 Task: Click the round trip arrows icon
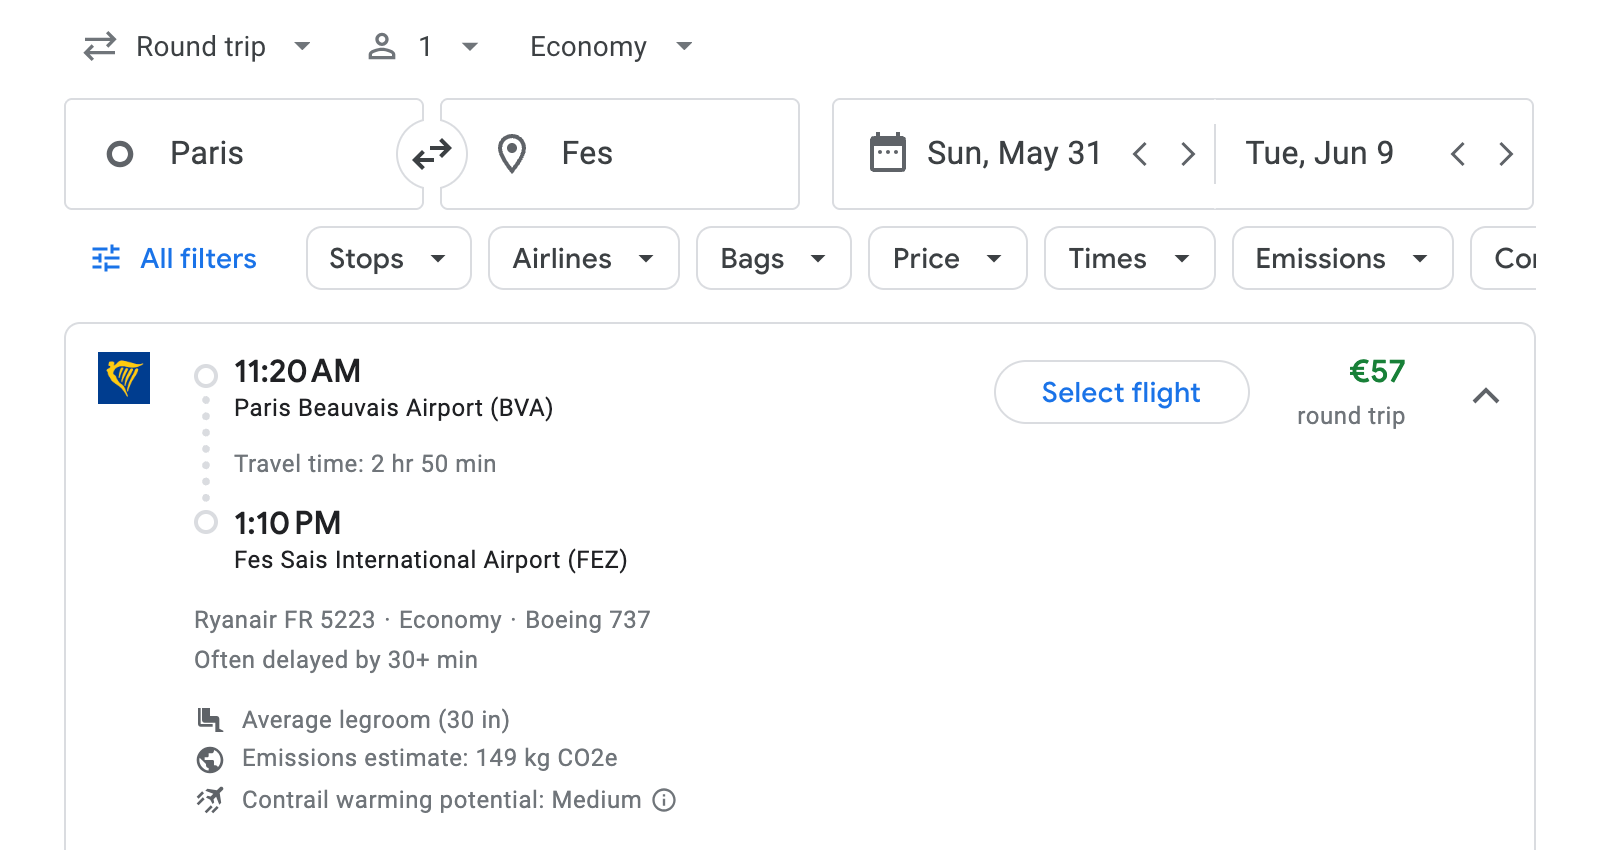pyautogui.click(x=99, y=46)
